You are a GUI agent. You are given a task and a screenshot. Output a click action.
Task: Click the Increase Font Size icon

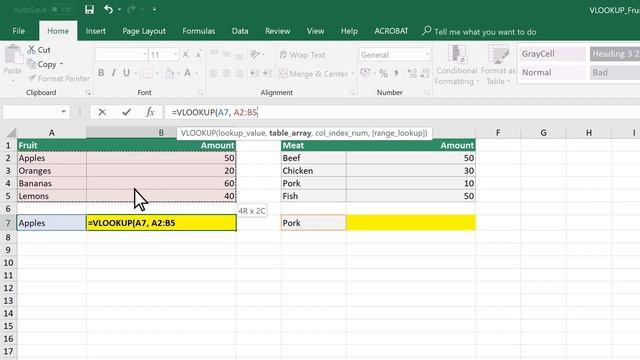[186, 54]
